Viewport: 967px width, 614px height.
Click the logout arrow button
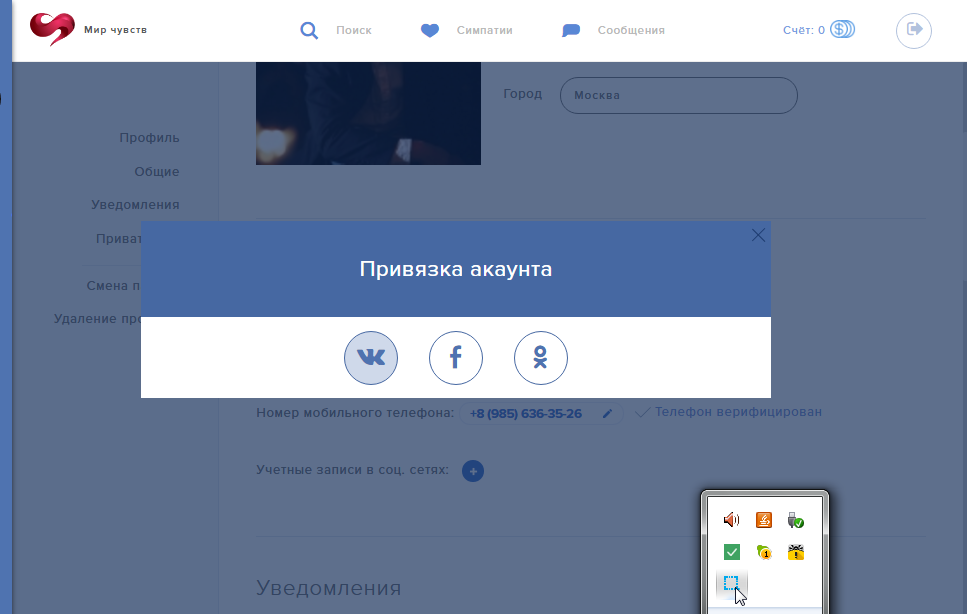[914, 31]
